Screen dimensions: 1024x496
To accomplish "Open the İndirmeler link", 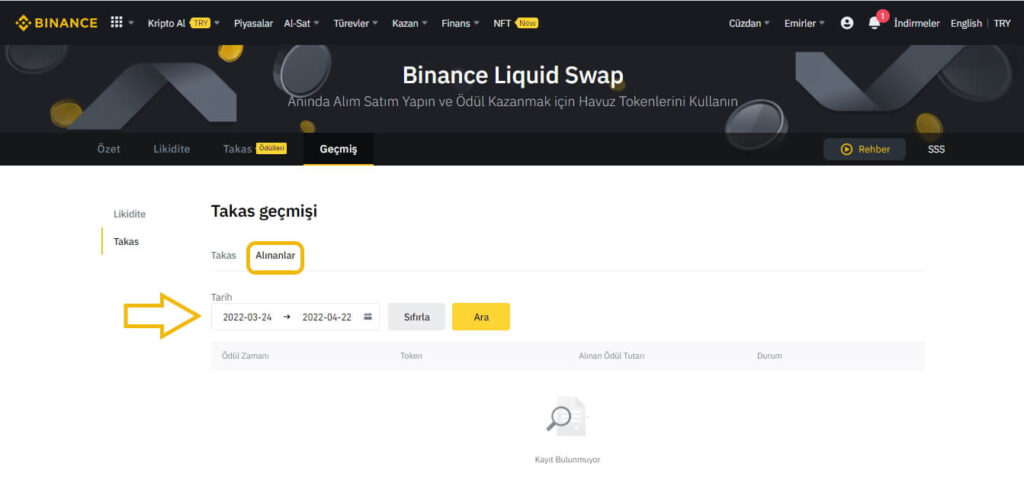I will [x=917, y=23].
